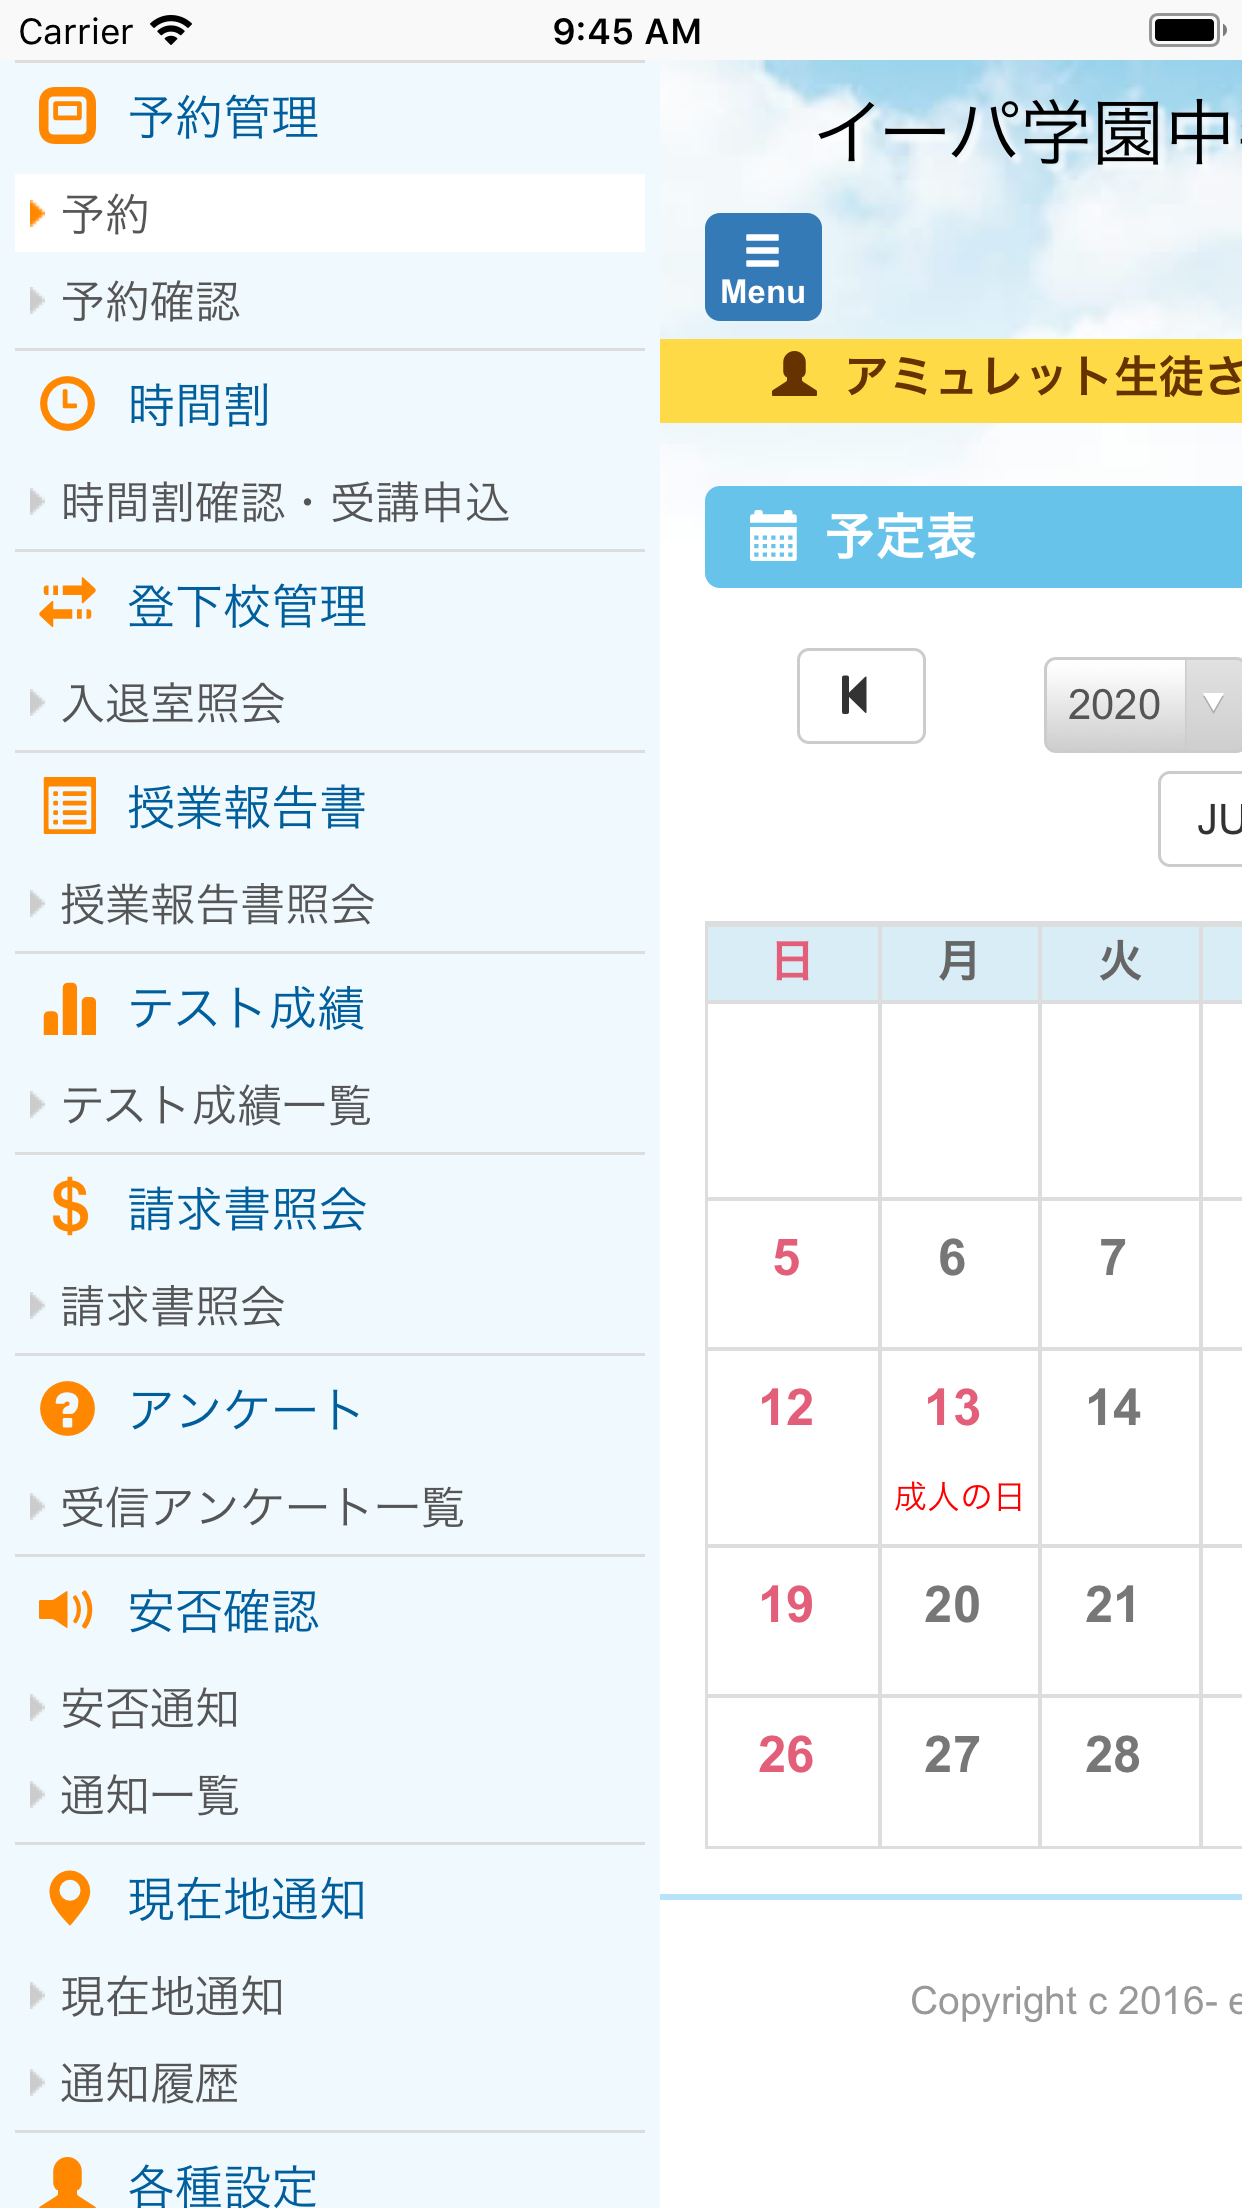Tap the arrows icon for 登下校管理
Screen dimensions: 1242x2208
pos(67,603)
